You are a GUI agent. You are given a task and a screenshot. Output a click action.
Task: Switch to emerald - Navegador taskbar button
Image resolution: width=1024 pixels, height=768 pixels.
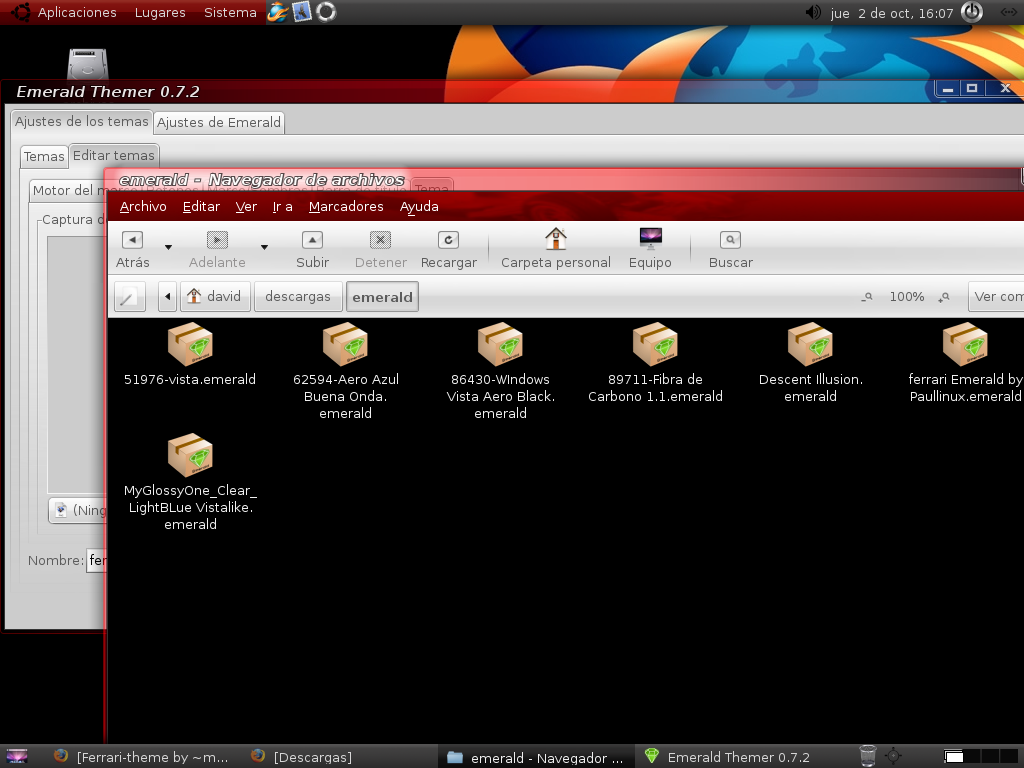536,757
